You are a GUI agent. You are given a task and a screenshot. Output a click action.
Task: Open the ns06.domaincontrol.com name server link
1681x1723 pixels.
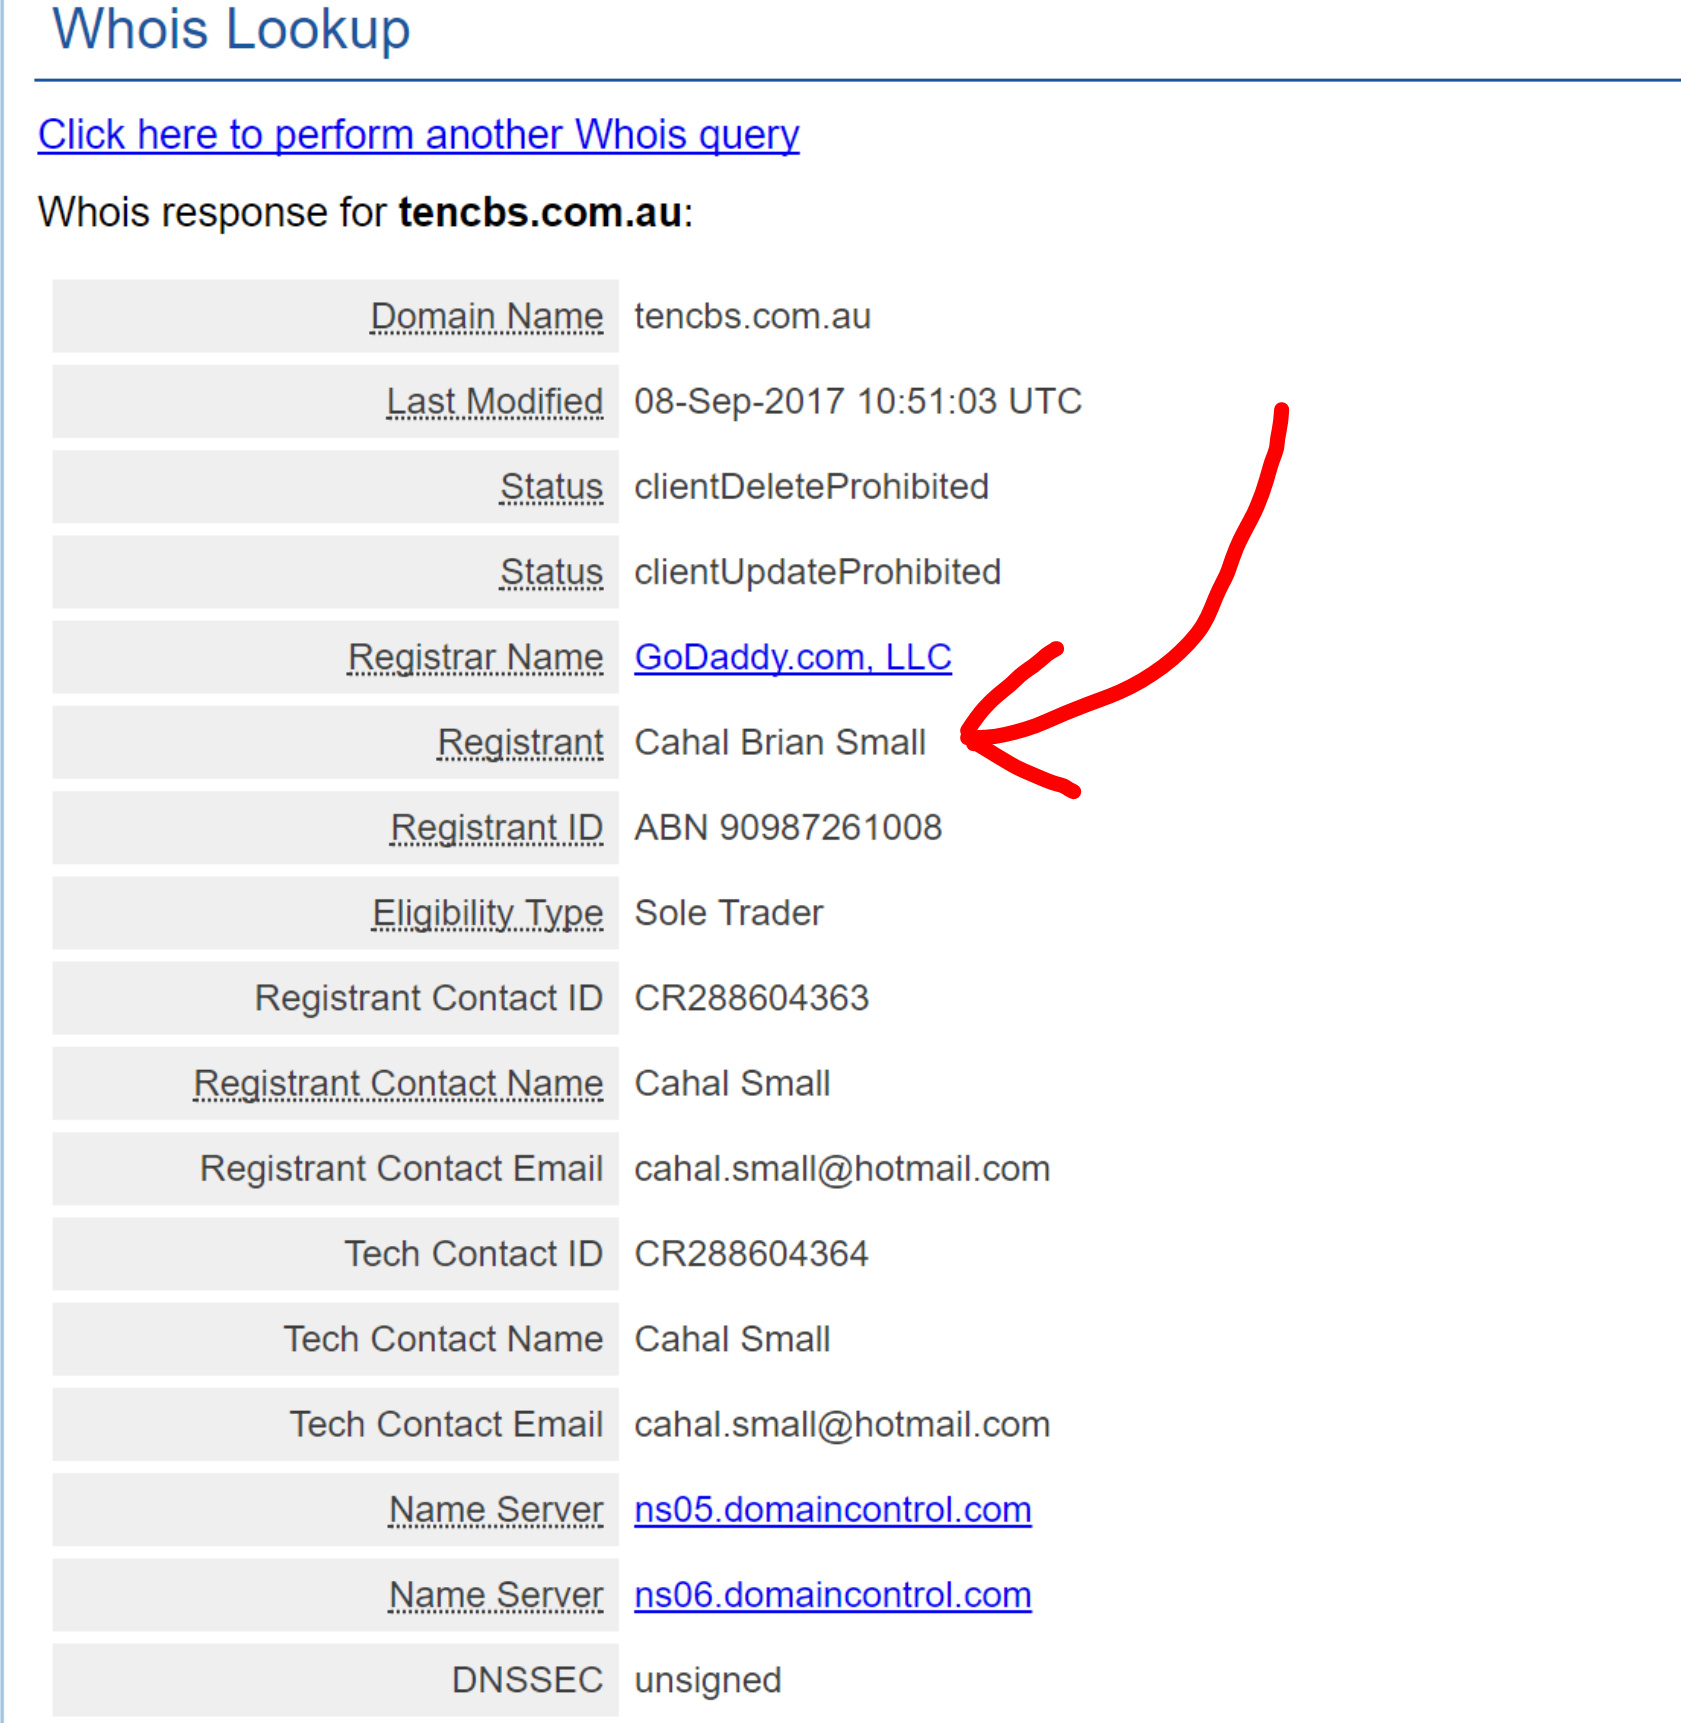pos(832,1595)
